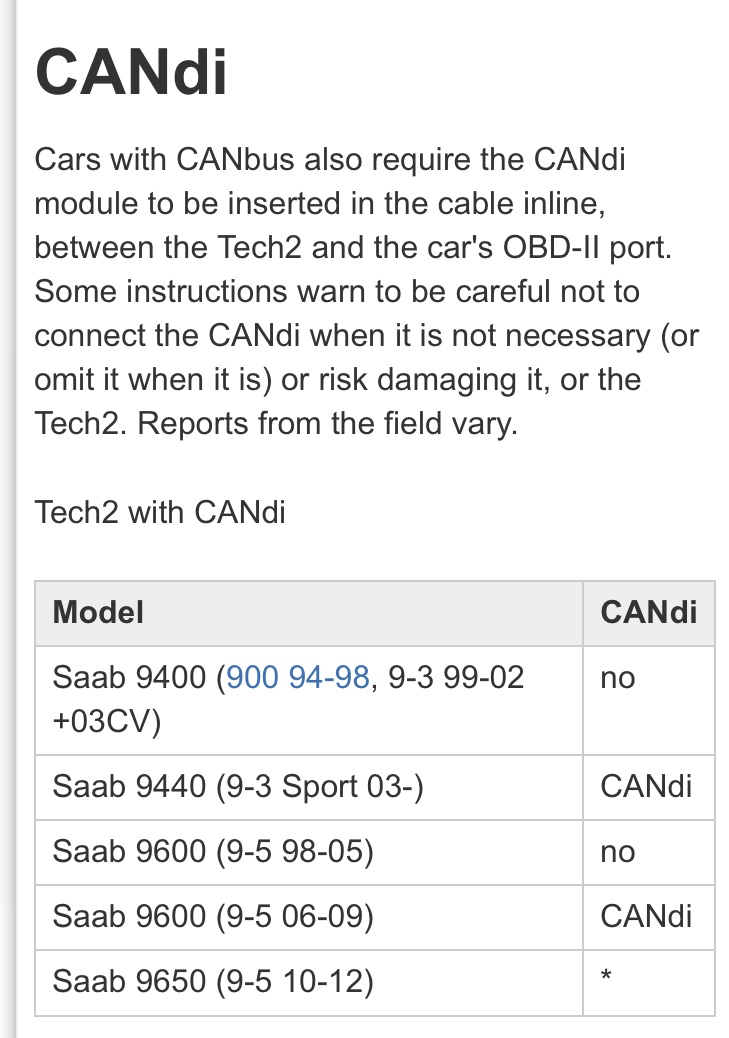Click the CANdi page heading

131,71
